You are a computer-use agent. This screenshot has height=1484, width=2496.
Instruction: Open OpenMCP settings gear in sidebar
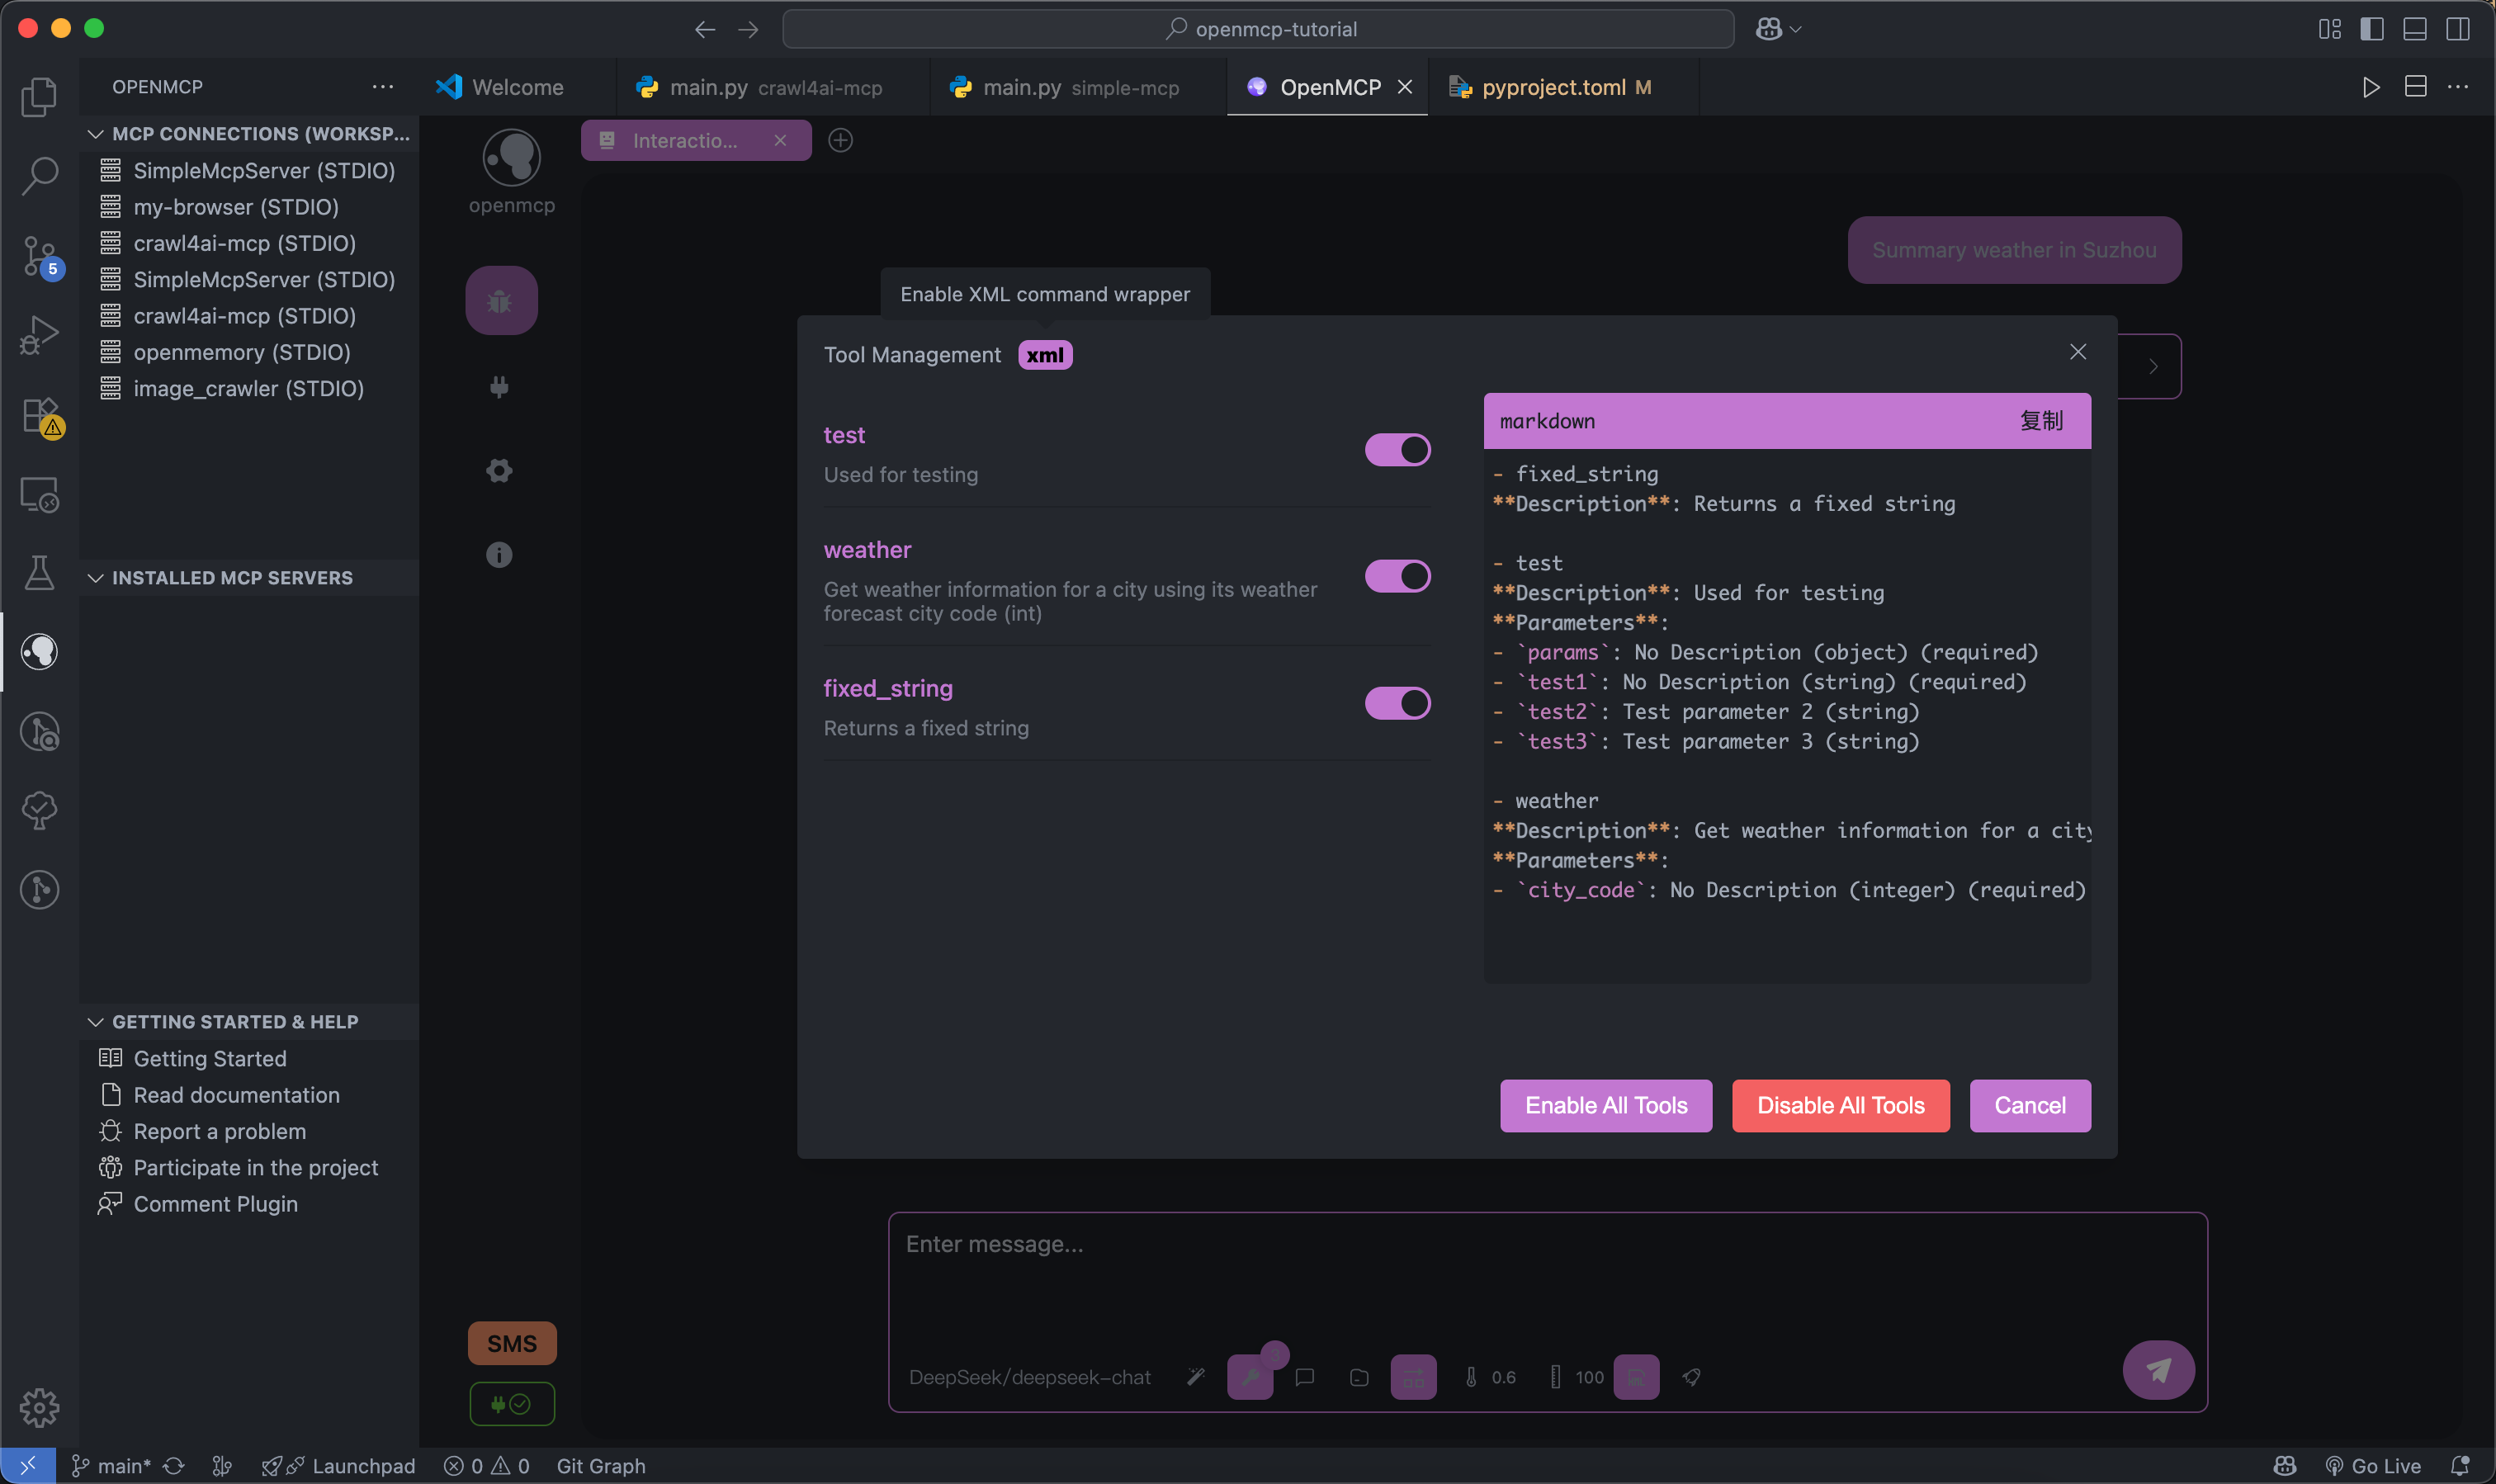tap(499, 470)
